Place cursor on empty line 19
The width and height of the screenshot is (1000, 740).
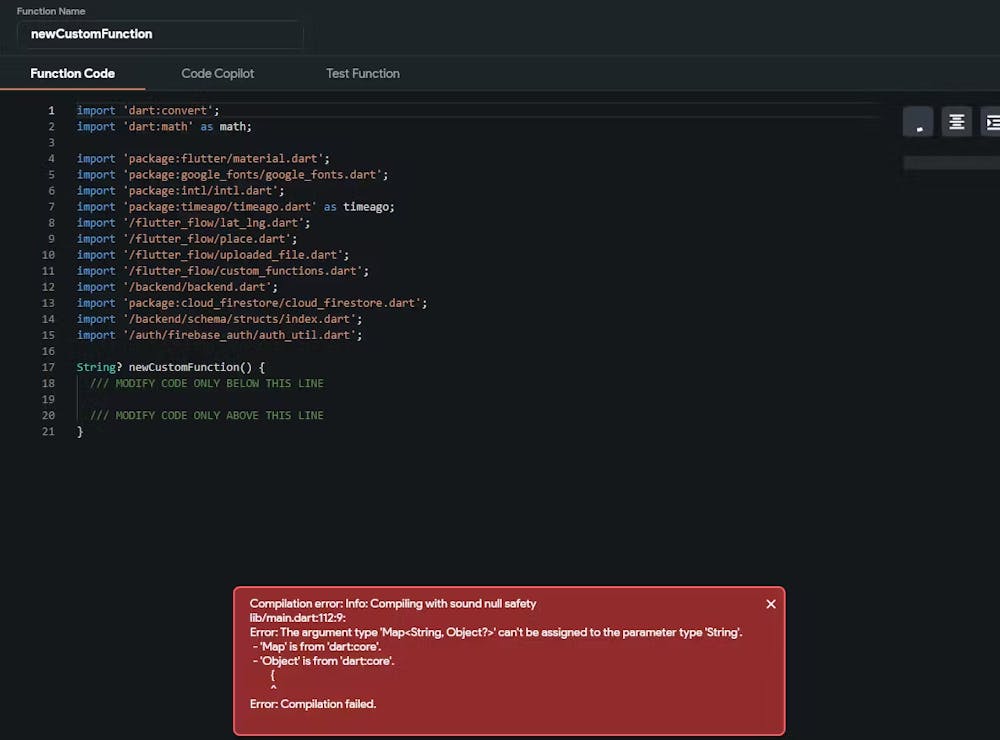tap(200, 399)
